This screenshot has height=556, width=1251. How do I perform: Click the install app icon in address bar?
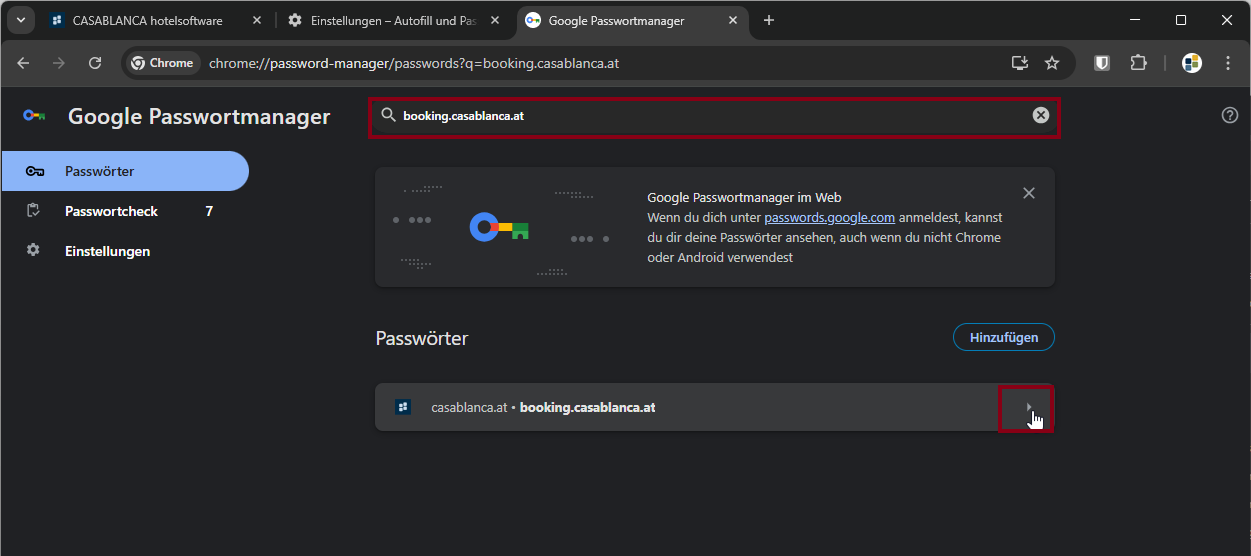click(x=1019, y=63)
